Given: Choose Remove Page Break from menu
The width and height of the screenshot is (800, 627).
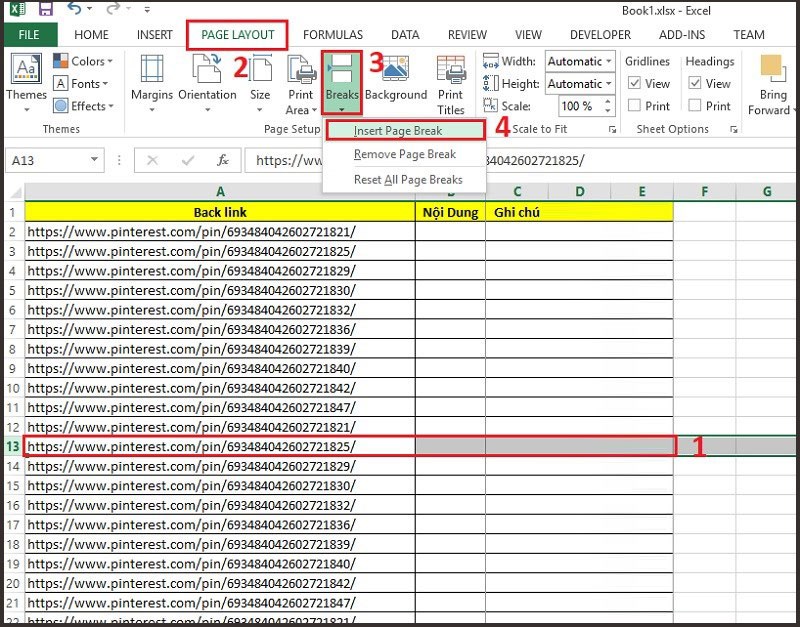Looking at the screenshot, I should pyautogui.click(x=405, y=154).
